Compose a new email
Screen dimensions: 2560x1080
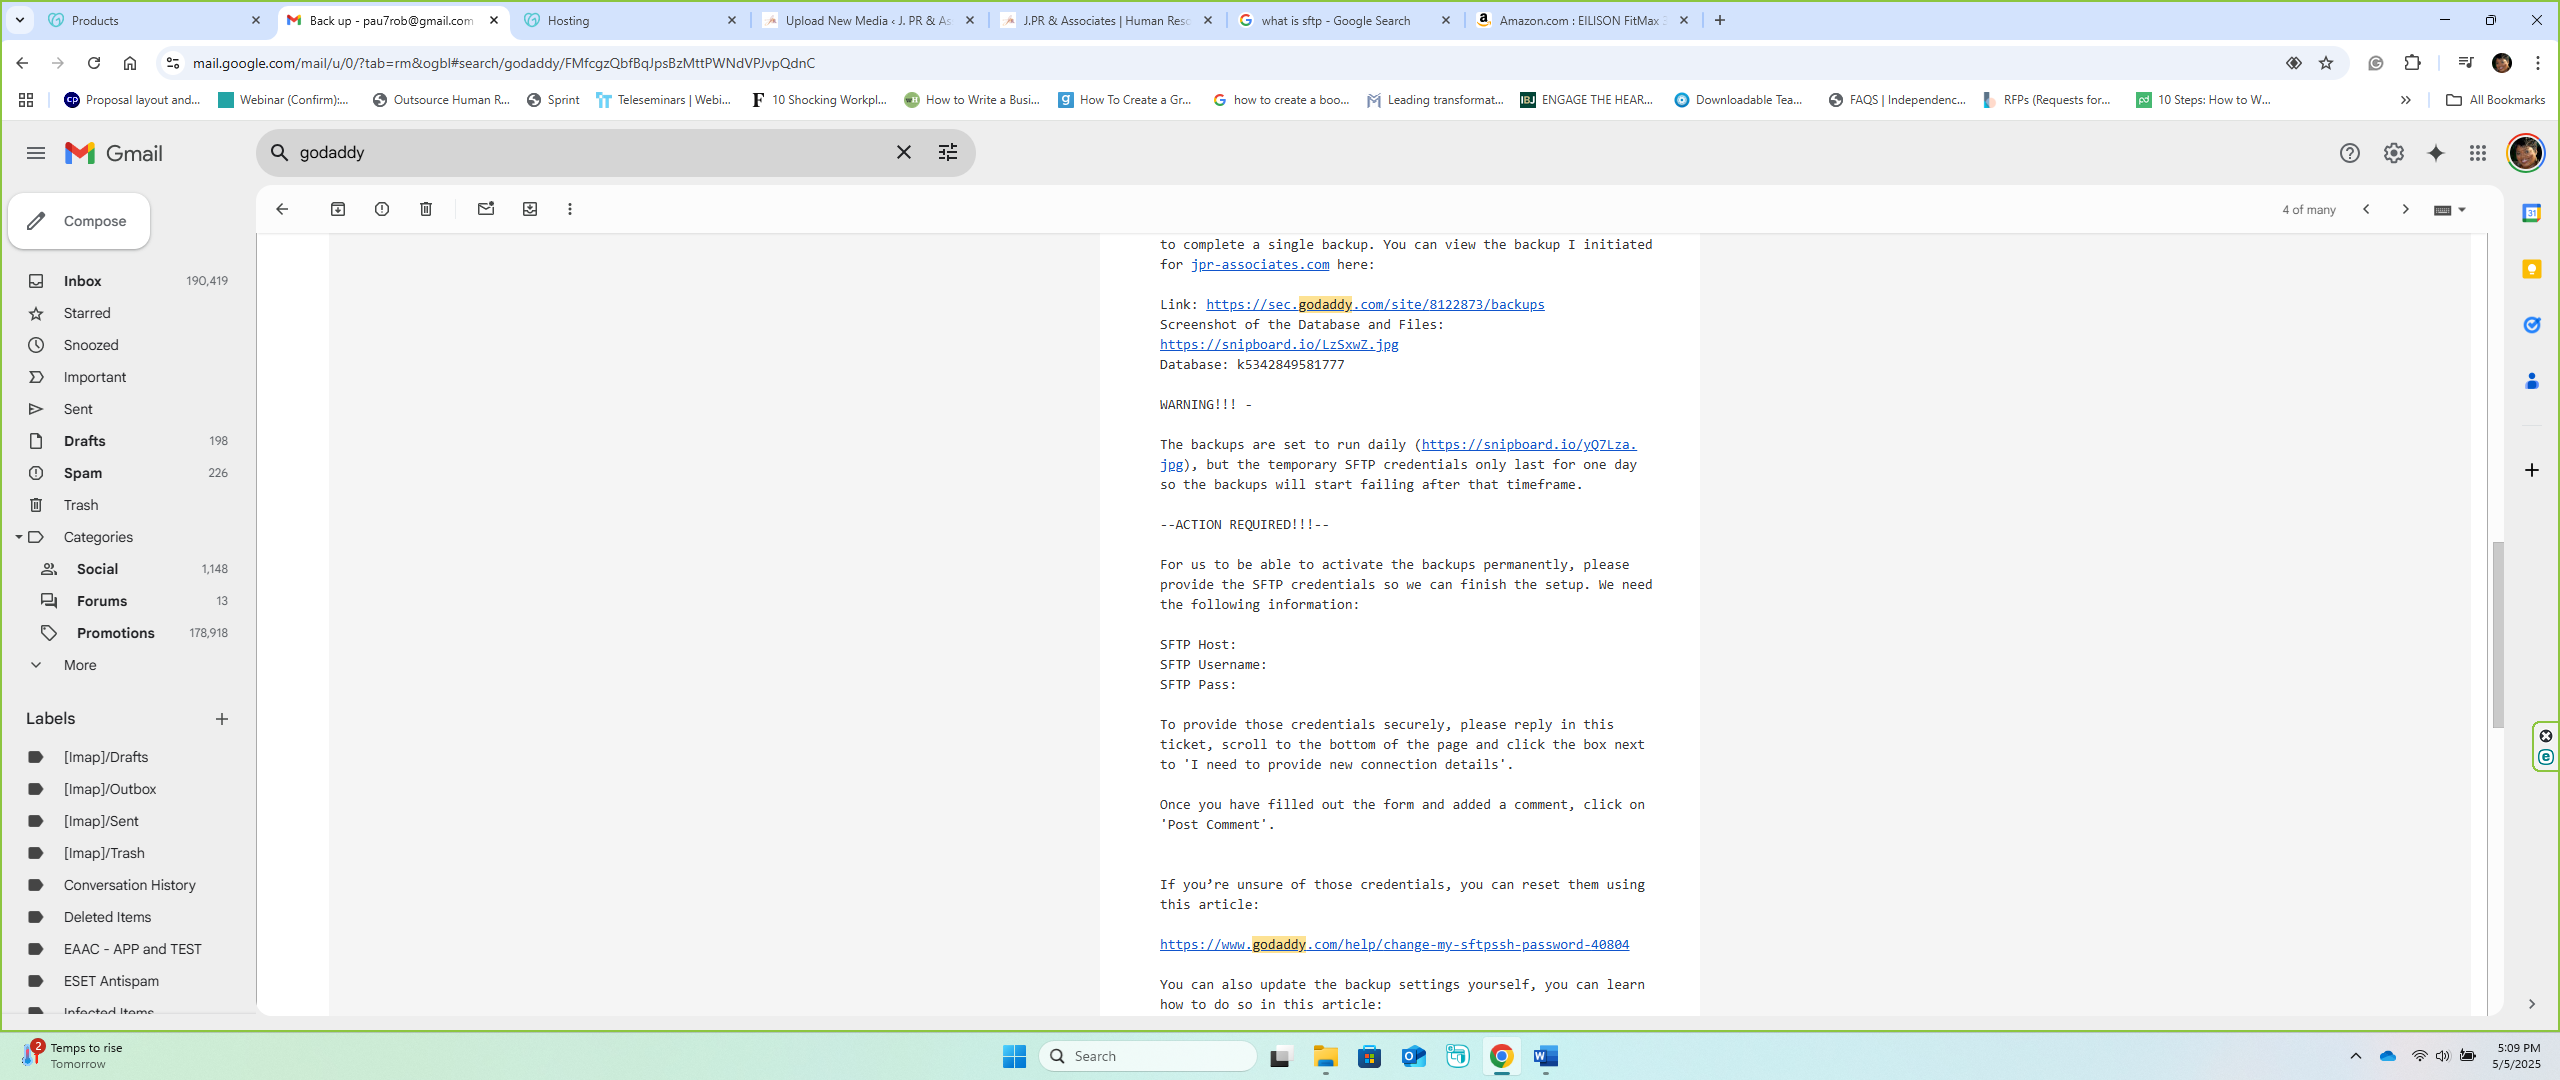pos(79,221)
